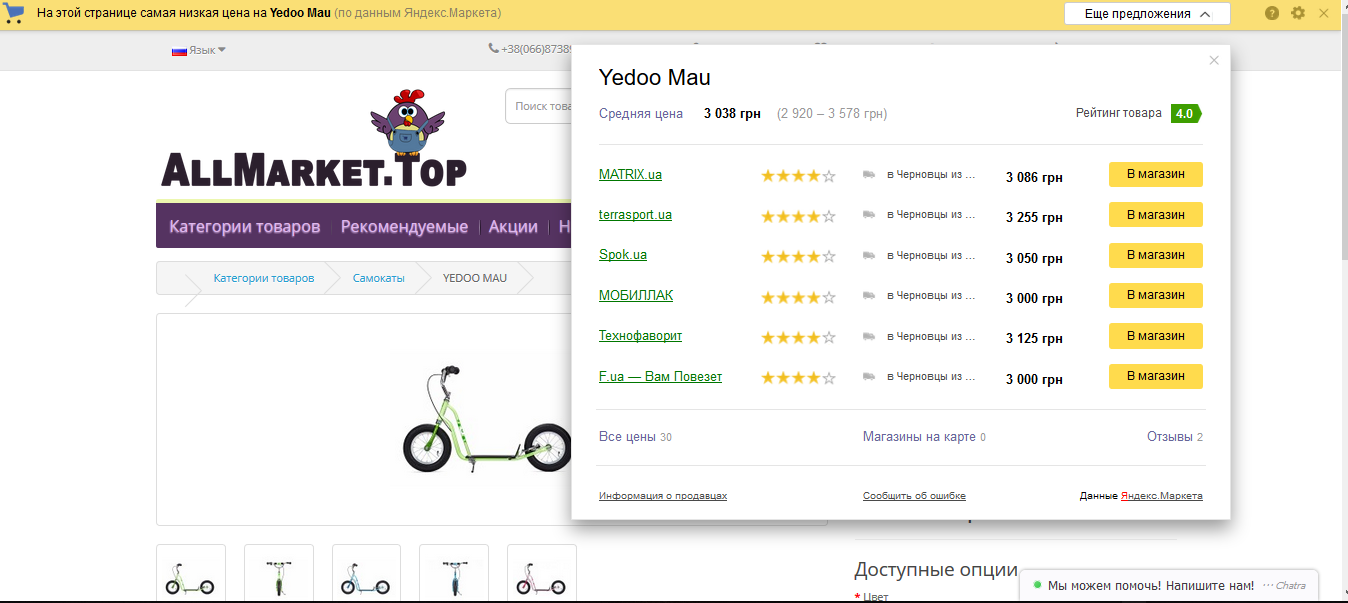Click В магазин button for Spok.ua
The width and height of the screenshot is (1348, 603).
(x=1155, y=255)
